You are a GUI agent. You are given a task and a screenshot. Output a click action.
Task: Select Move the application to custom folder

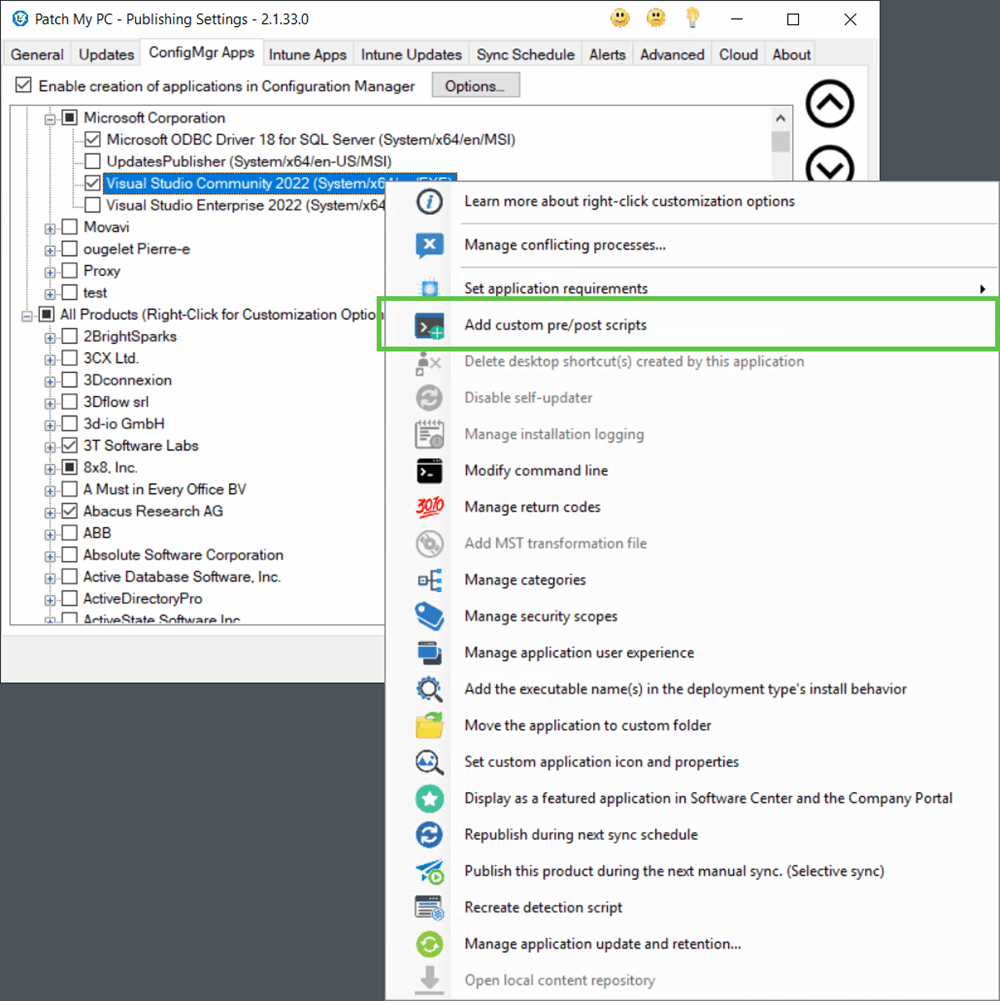pos(587,725)
